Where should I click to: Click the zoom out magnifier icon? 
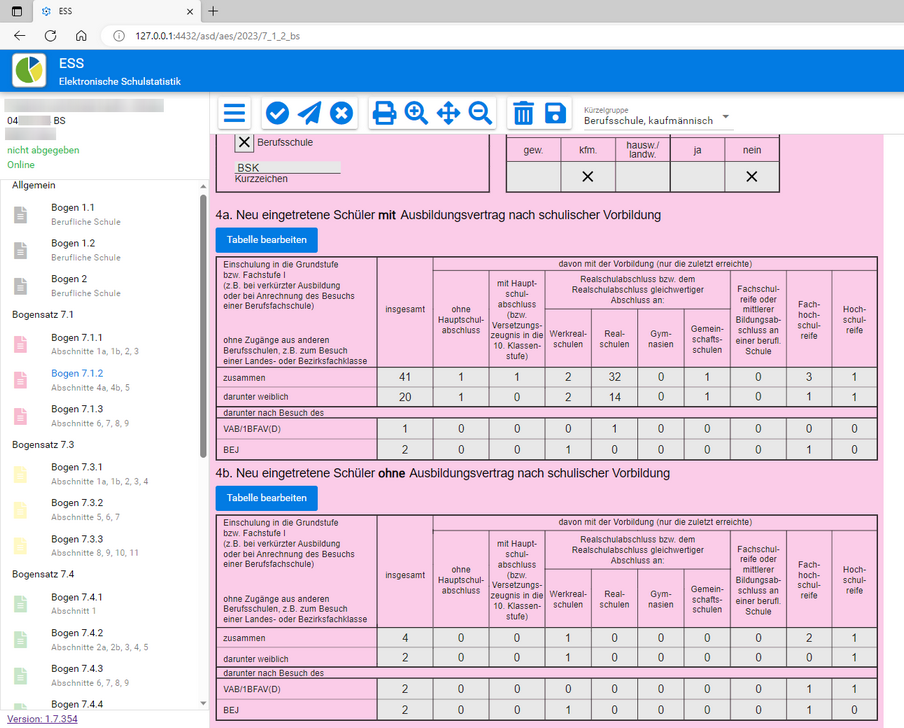coord(480,113)
